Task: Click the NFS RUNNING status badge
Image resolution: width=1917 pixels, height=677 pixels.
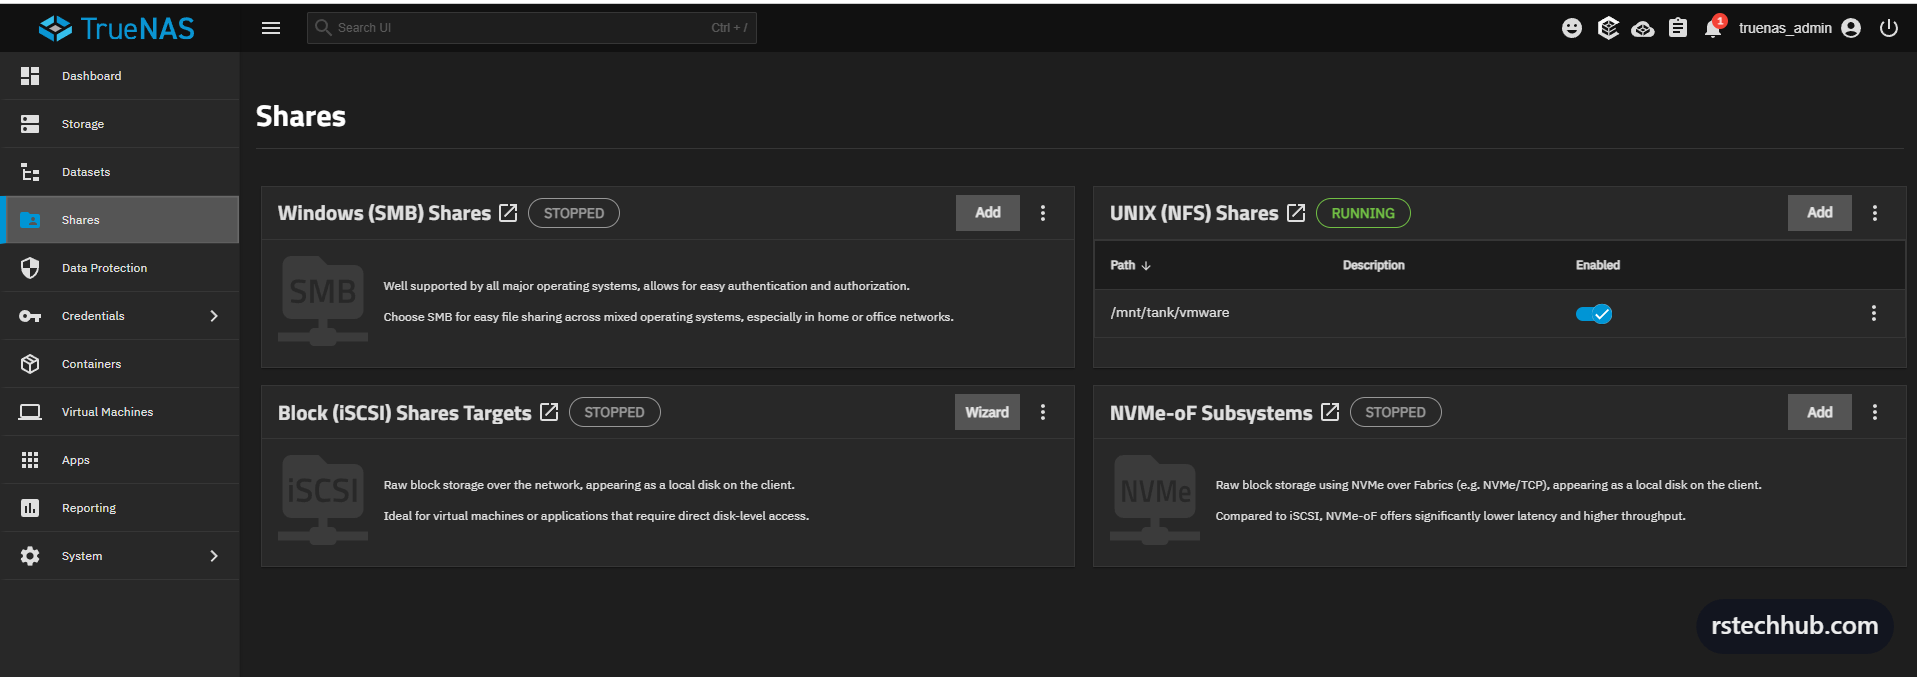Action: 1363,213
